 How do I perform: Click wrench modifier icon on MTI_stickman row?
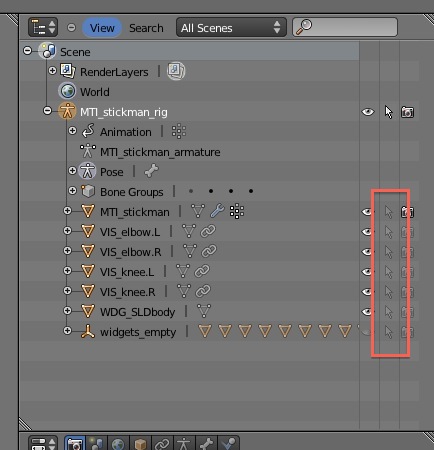click(217, 211)
